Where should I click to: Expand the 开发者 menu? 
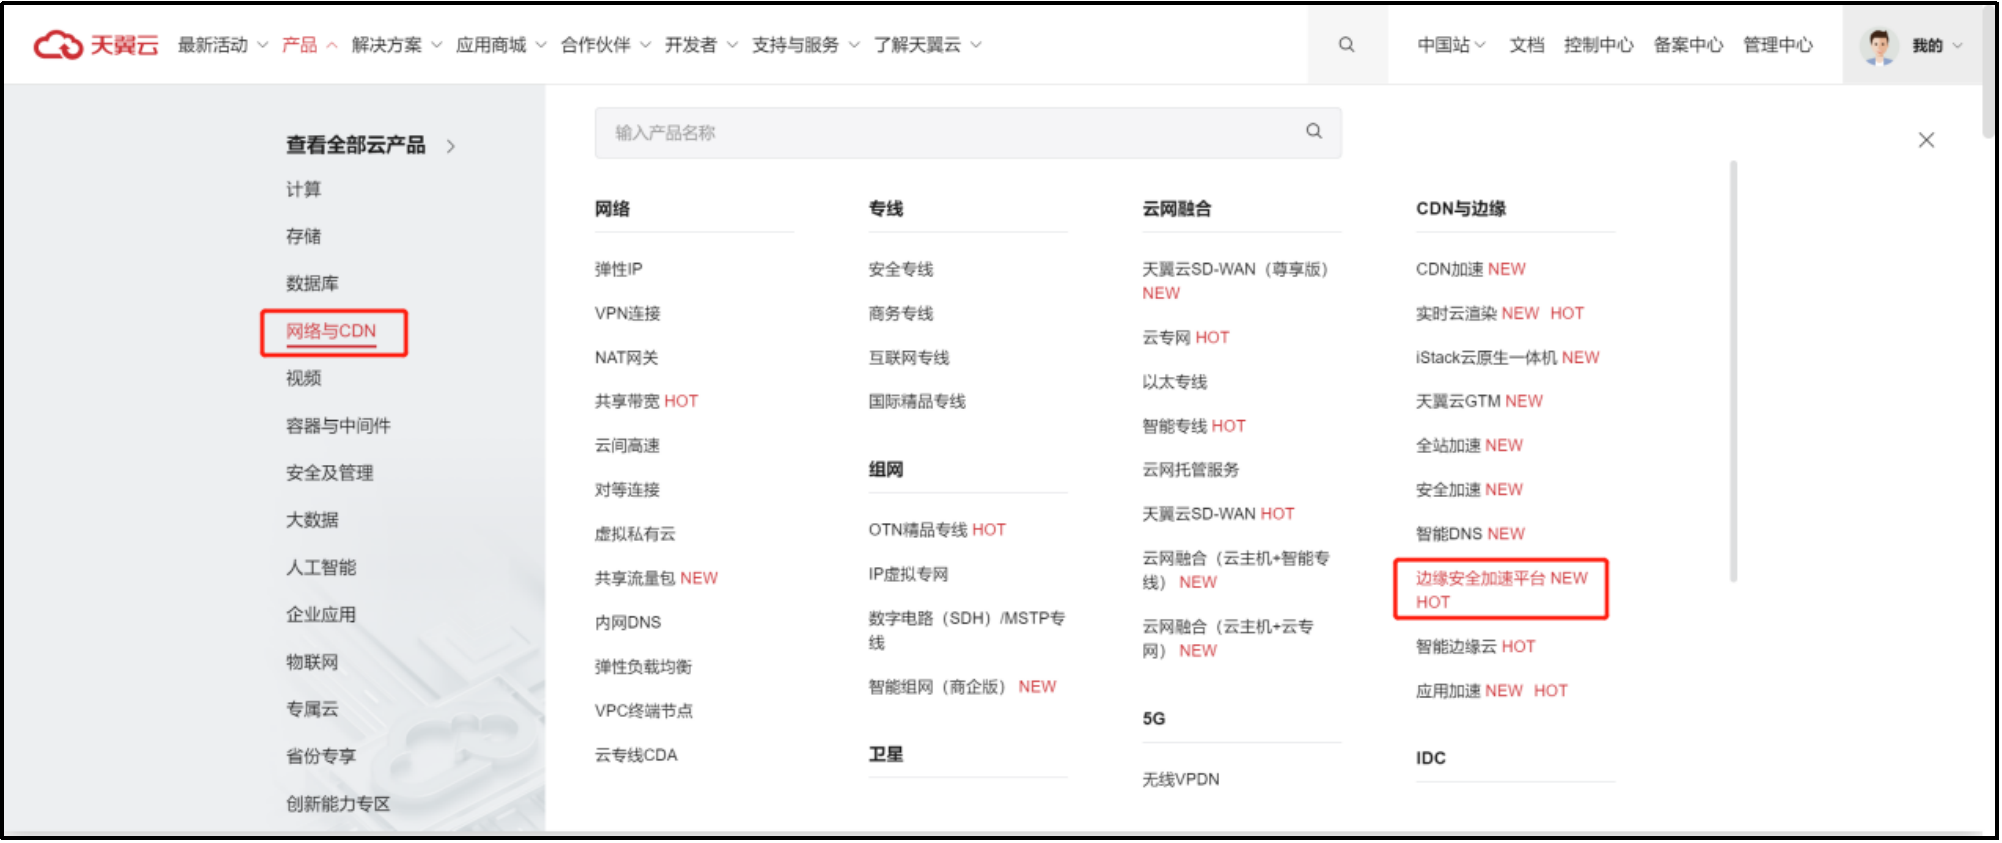702,45
